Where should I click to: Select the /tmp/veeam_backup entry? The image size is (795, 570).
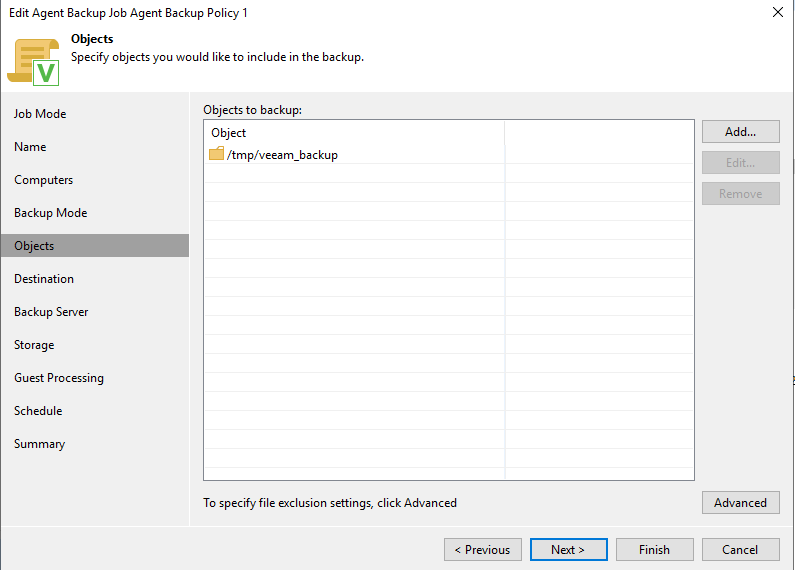tap(283, 155)
